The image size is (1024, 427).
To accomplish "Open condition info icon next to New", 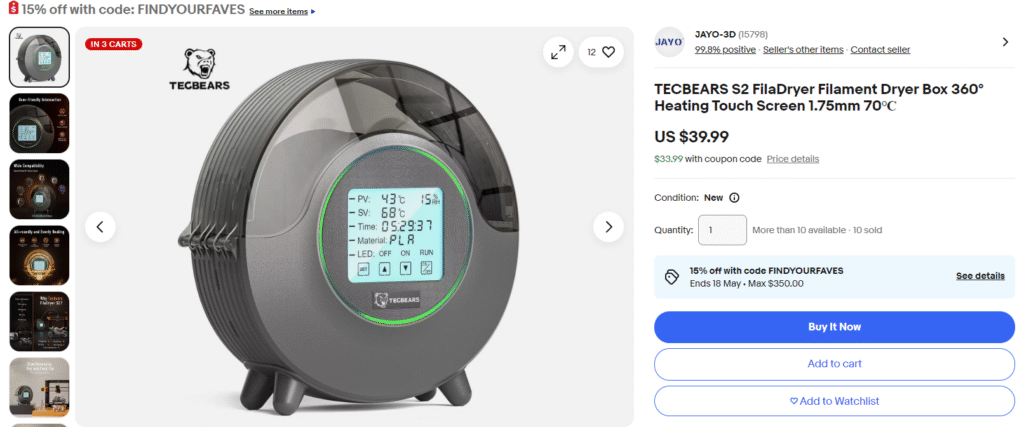I will (x=734, y=198).
